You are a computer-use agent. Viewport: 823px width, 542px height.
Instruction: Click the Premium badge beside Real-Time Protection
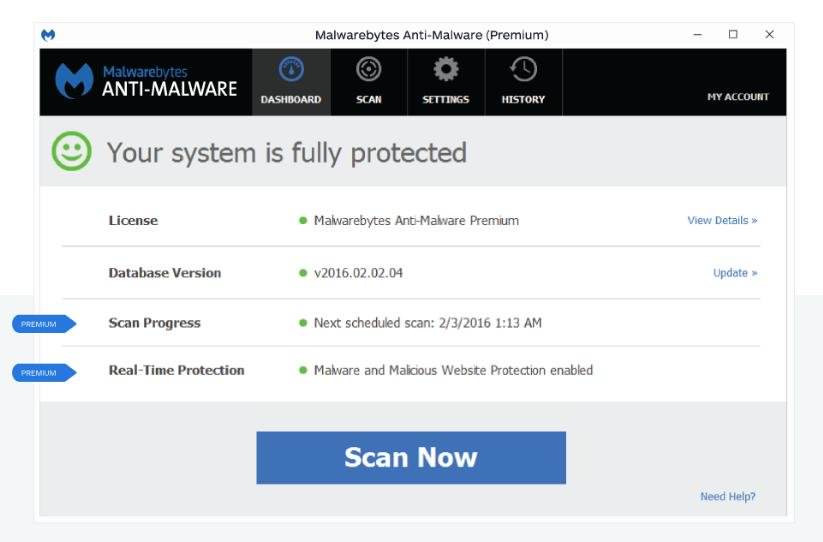[x=44, y=373]
